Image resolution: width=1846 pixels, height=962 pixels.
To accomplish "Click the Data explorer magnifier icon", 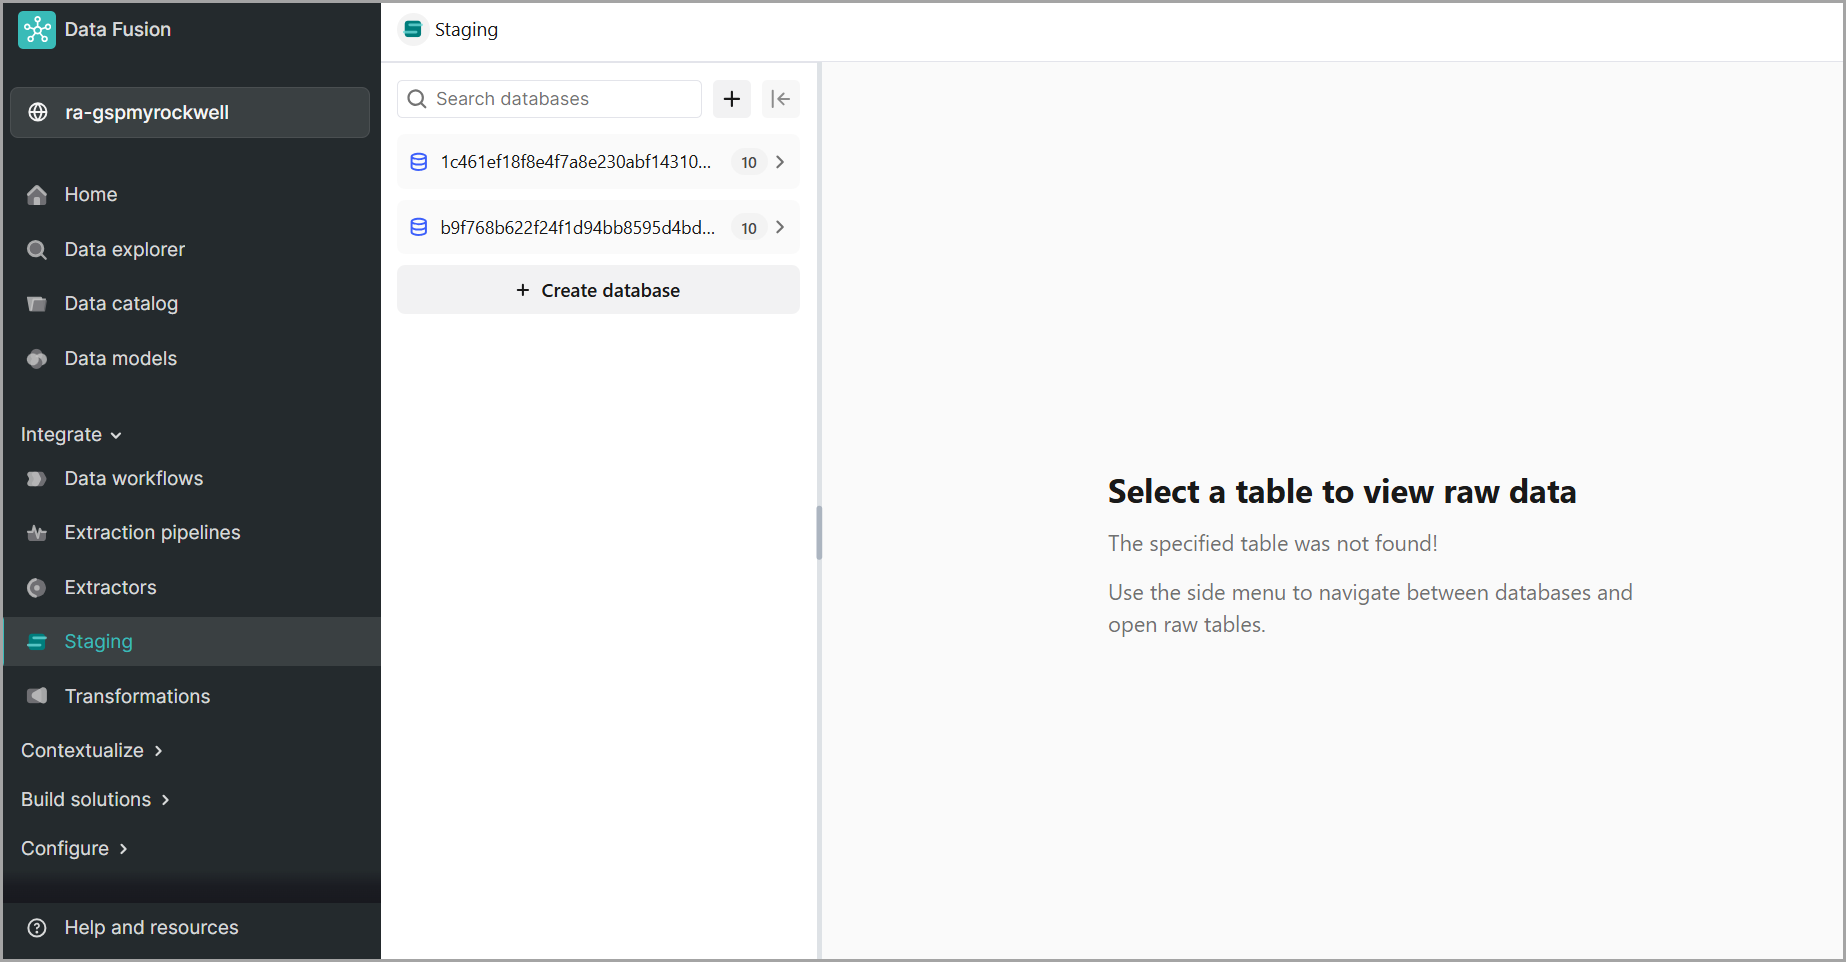I will (x=37, y=249).
